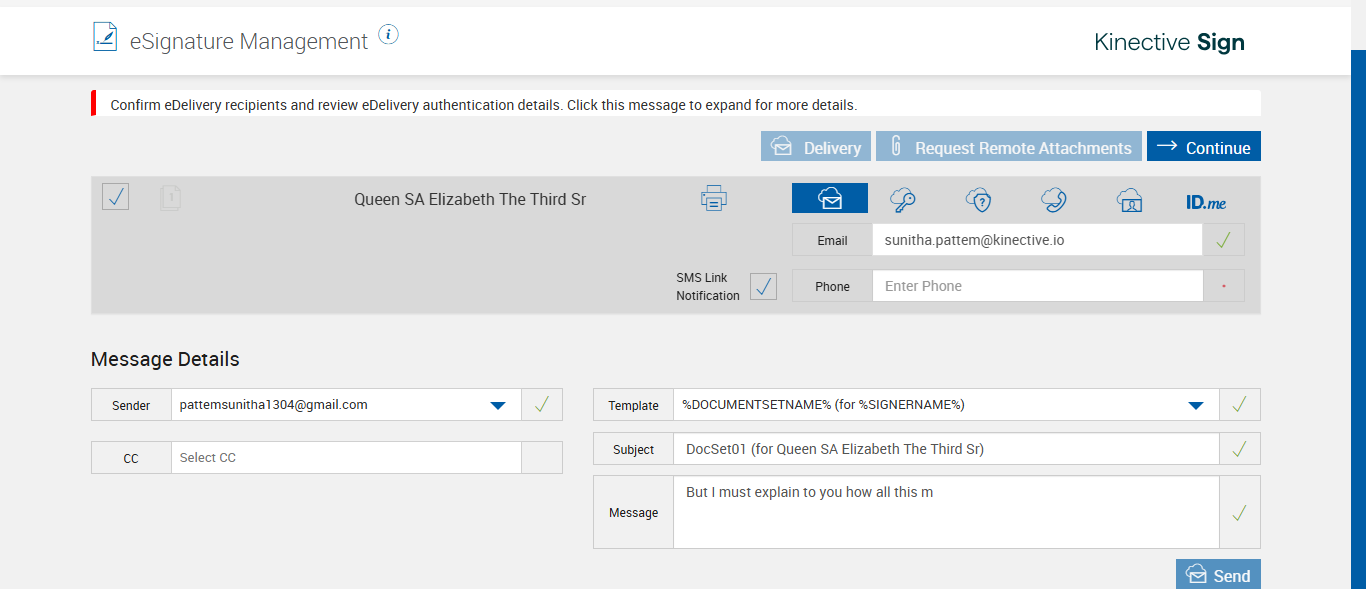Click the Enter Phone input field
This screenshot has height=589, width=1366.
click(x=1037, y=286)
